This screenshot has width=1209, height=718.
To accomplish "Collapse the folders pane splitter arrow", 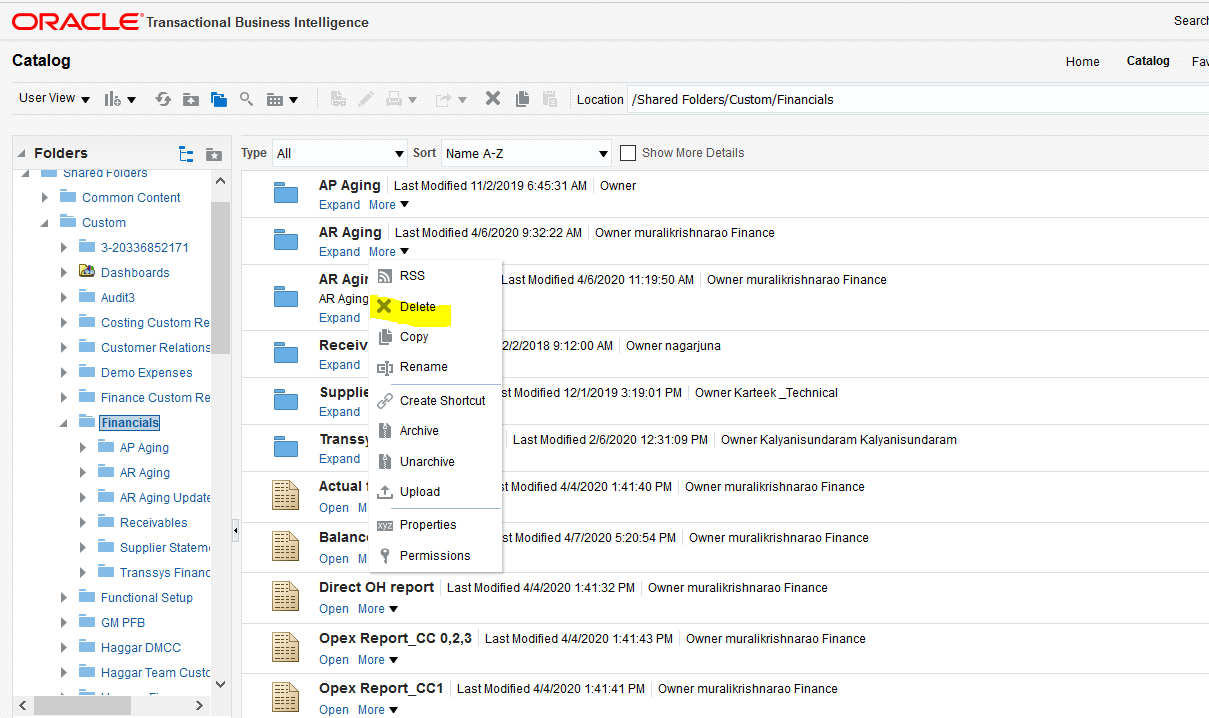I will pyautogui.click(x=236, y=530).
